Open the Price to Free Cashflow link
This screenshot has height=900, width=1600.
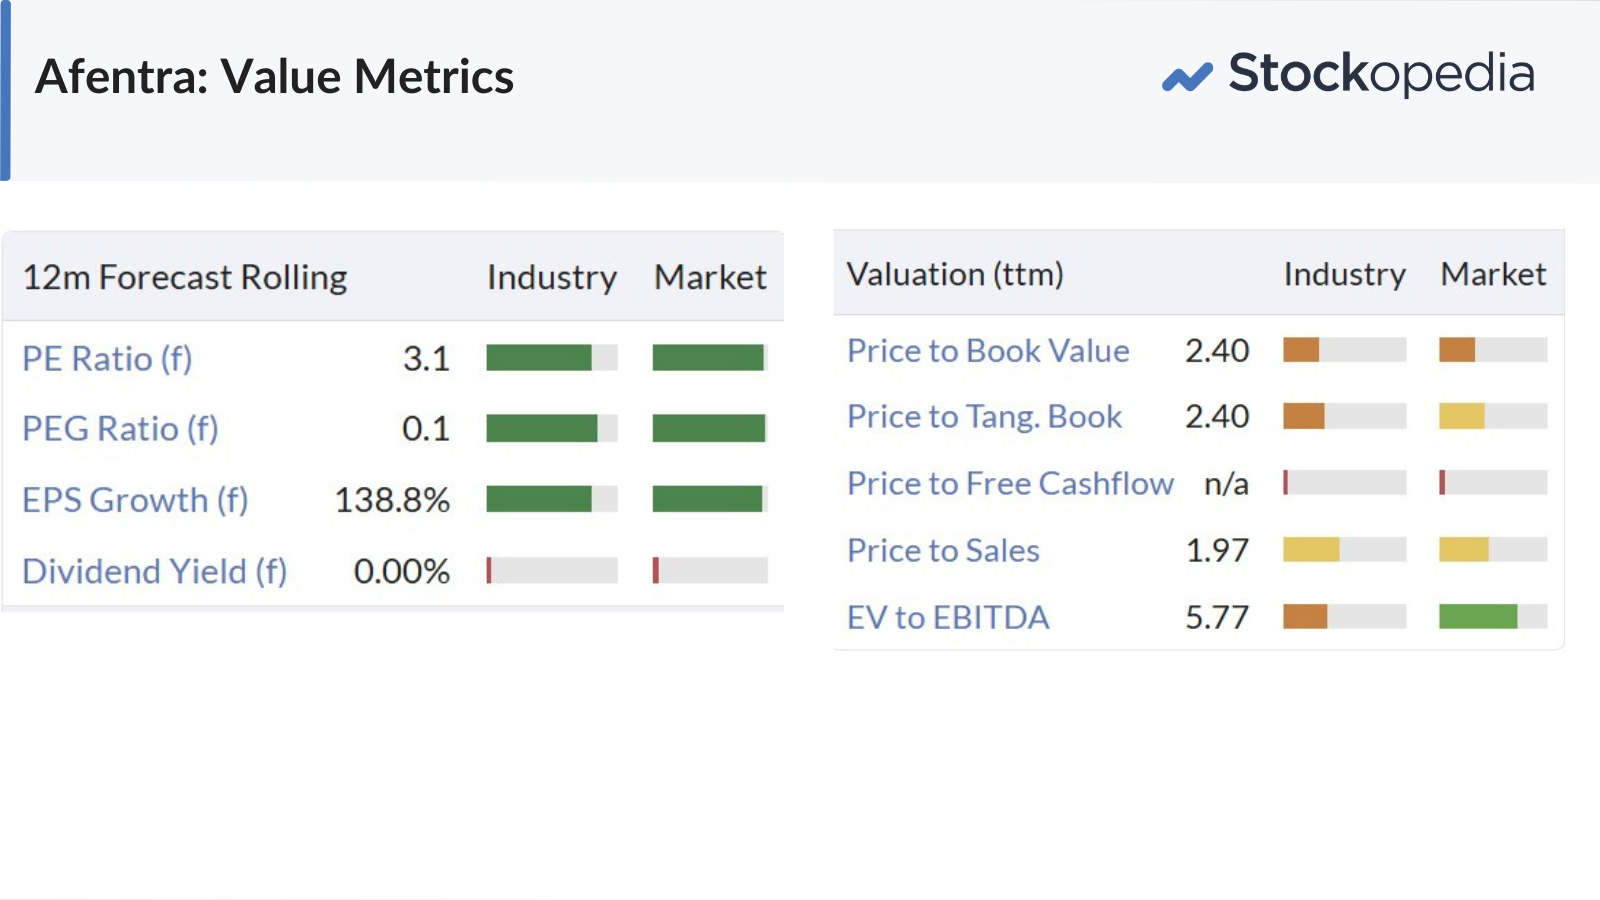(1010, 484)
